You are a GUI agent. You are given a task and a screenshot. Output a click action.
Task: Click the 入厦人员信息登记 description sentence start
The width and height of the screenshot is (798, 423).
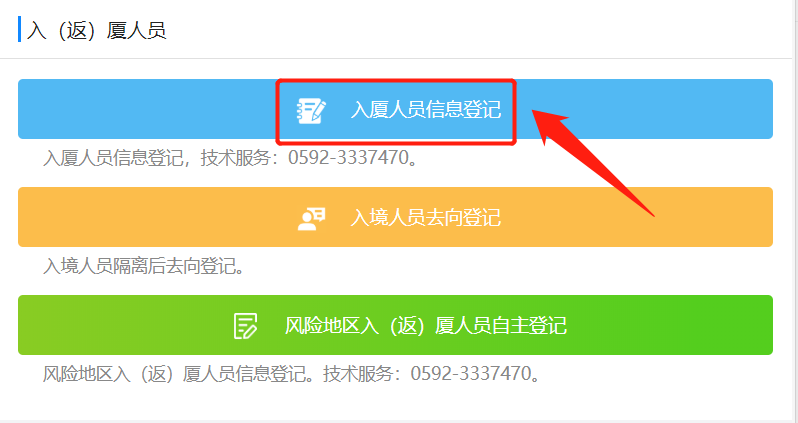(x=113, y=158)
